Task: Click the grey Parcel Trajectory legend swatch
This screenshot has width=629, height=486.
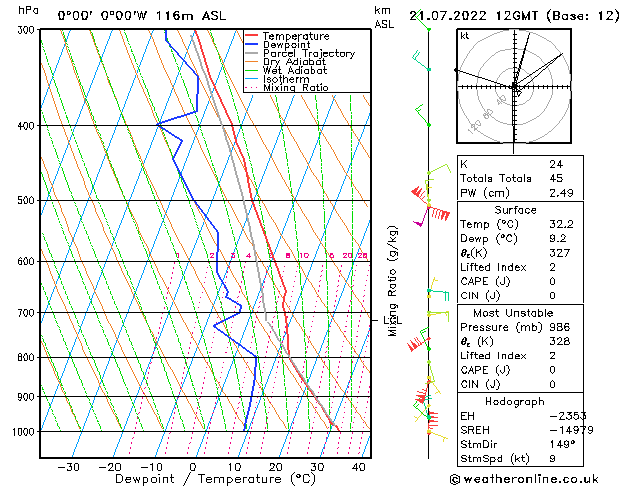Action: point(252,53)
